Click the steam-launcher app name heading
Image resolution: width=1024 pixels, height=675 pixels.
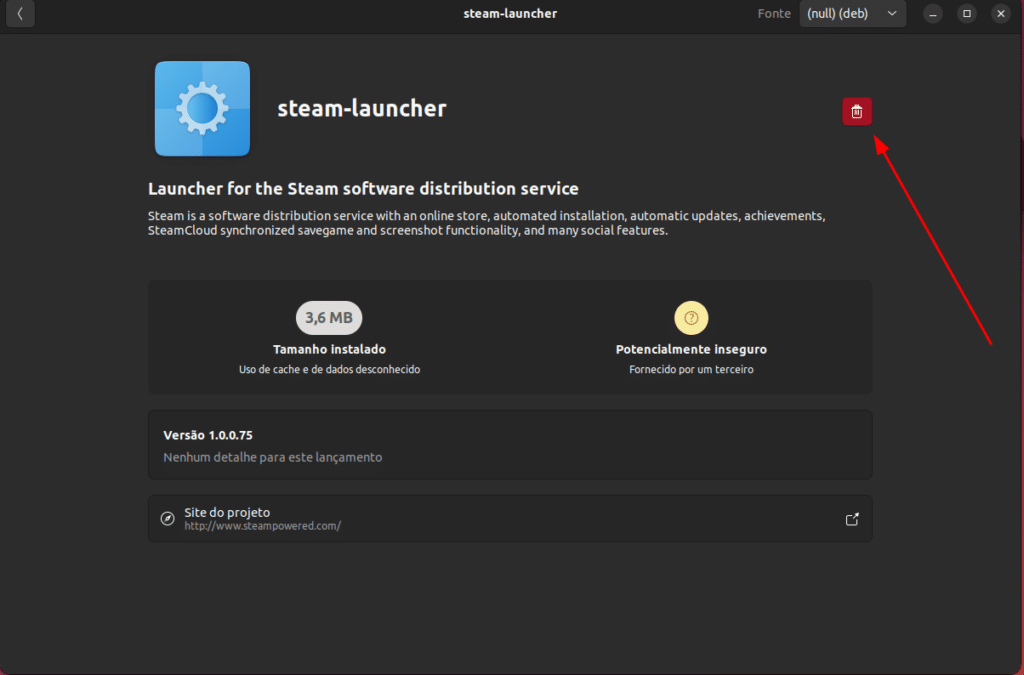coord(361,109)
